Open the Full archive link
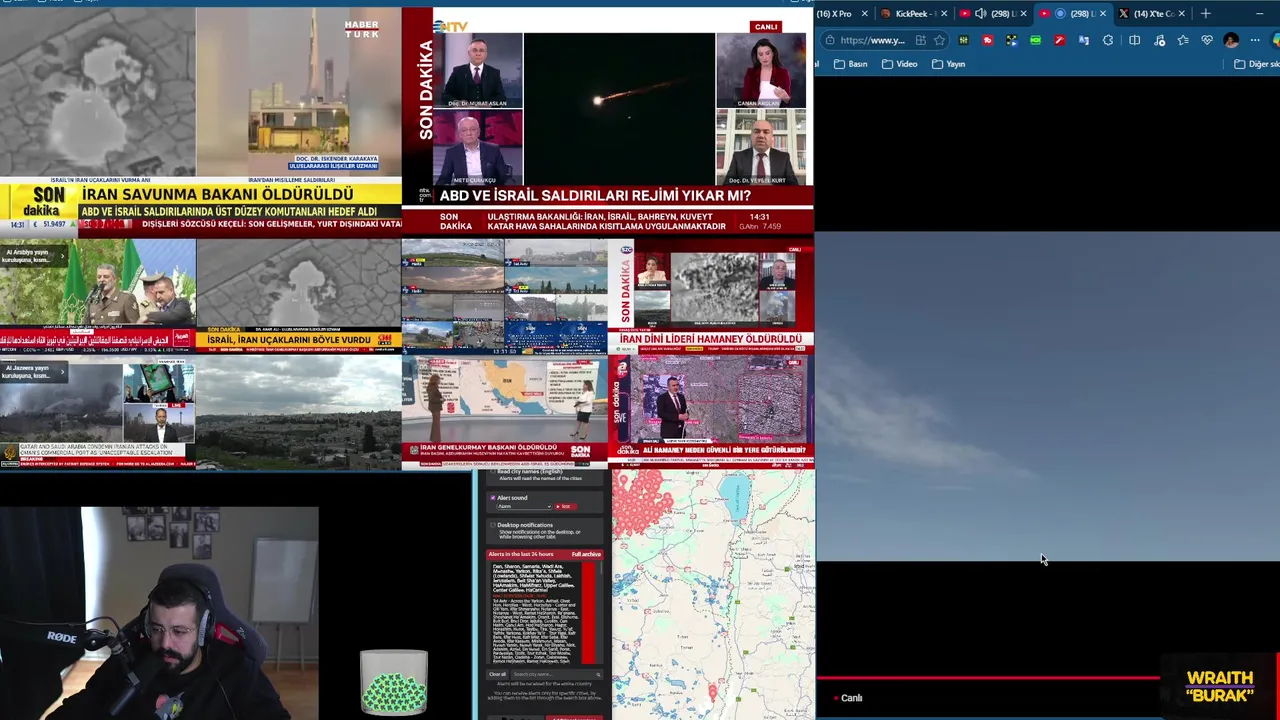 (x=586, y=554)
